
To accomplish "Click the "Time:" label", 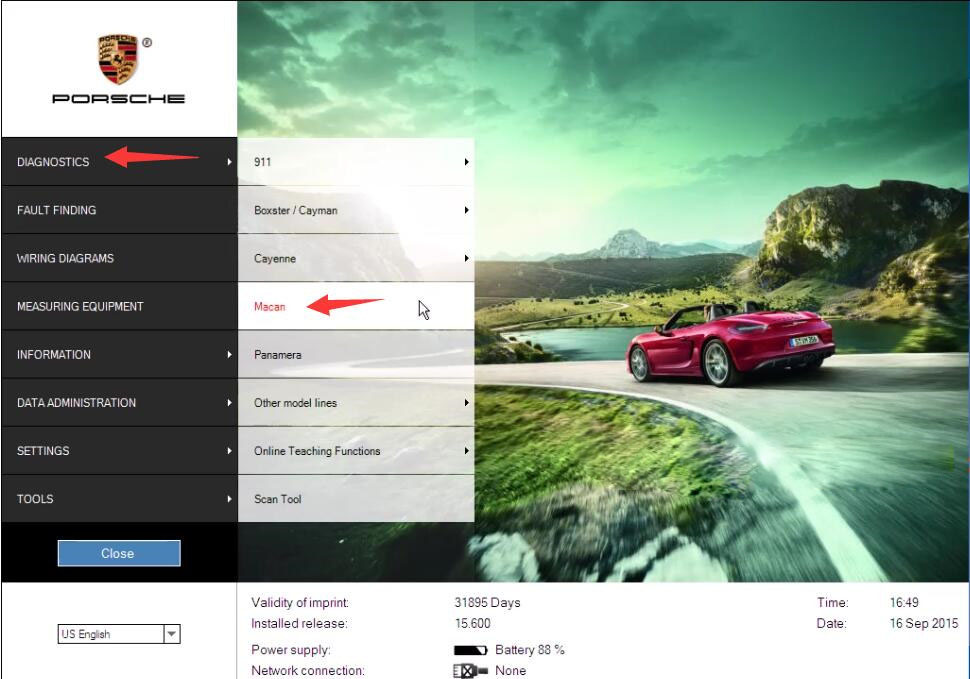I will pyautogui.click(x=833, y=602).
